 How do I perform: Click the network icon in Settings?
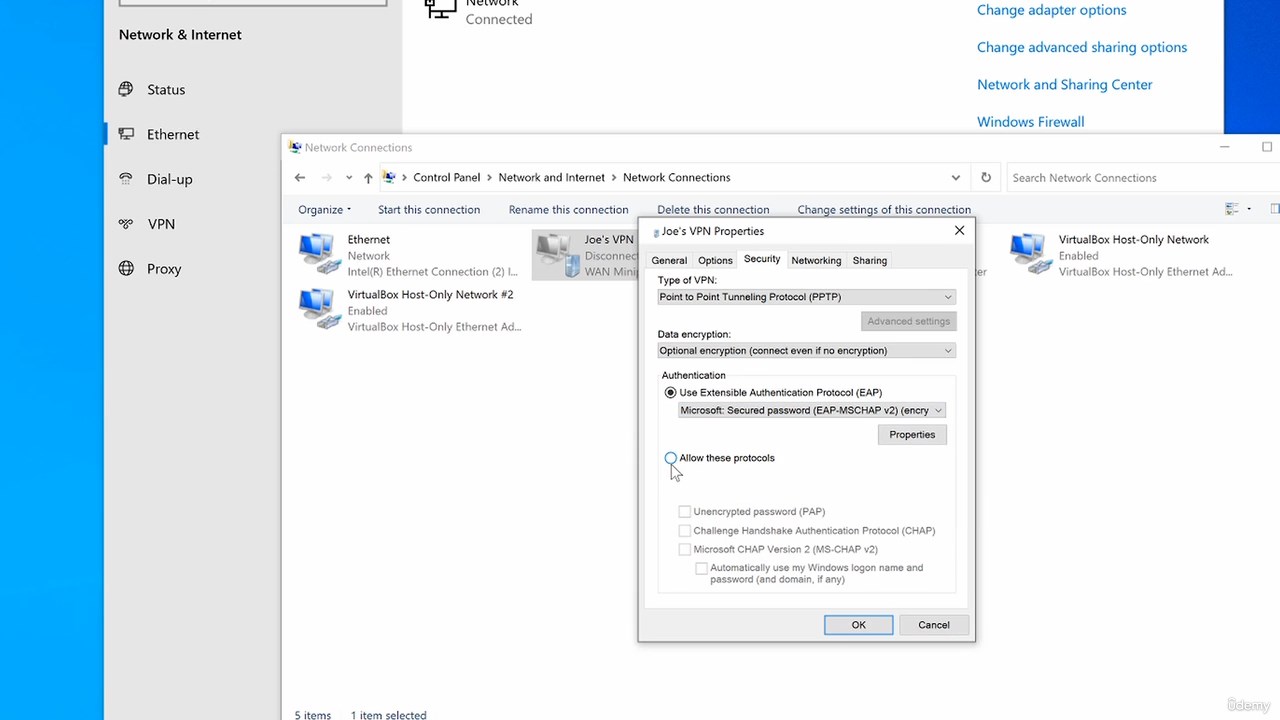tap(441, 9)
